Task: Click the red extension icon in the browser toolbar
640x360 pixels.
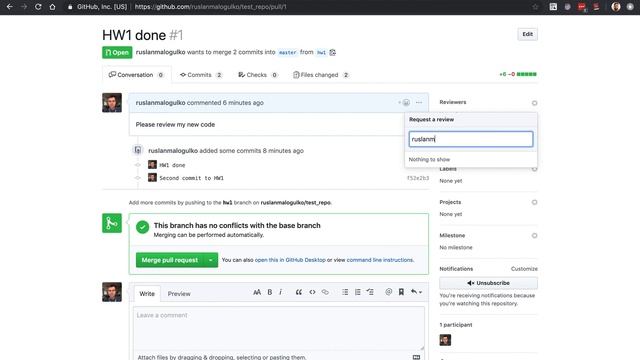Action: [x=582, y=7]
